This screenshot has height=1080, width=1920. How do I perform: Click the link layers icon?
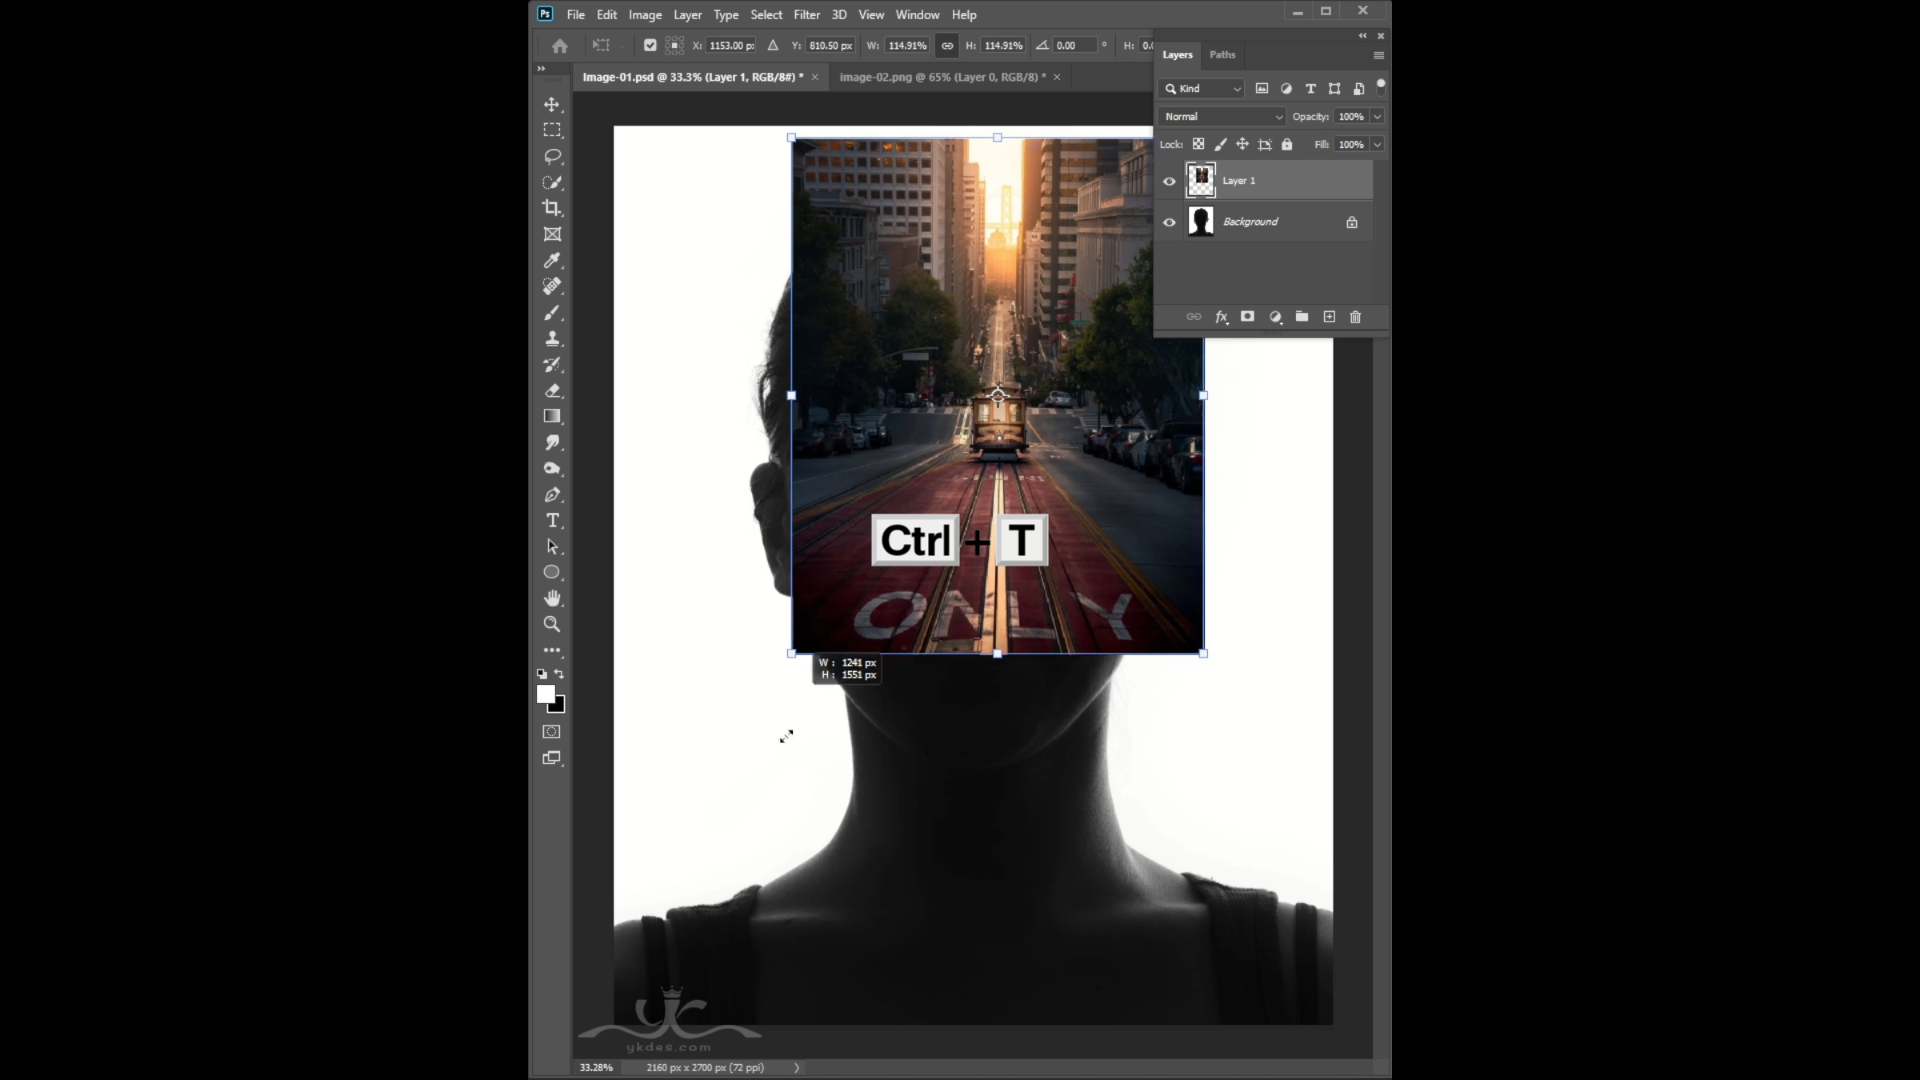1194,317
